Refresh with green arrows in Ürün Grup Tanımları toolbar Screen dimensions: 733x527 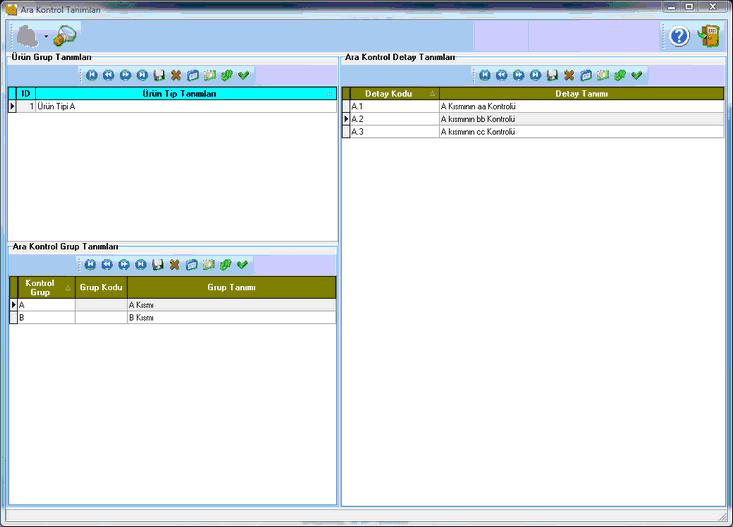[227, 75]
